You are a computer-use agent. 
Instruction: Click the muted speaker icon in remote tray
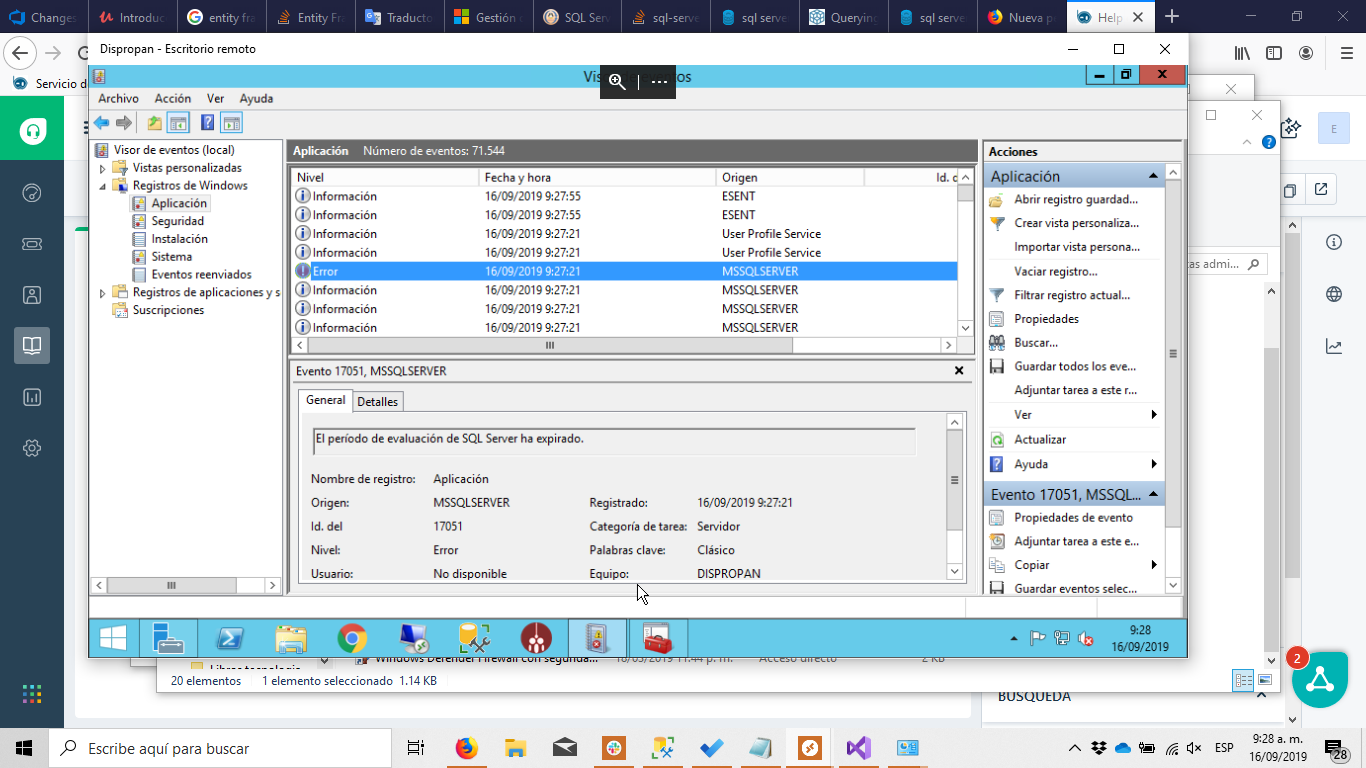[1086, 638]
